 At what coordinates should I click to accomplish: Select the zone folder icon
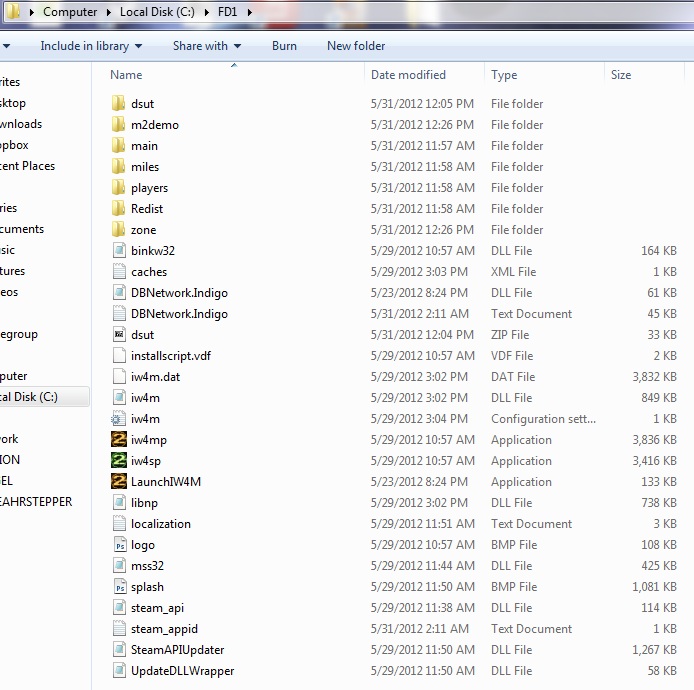(x=118, y=230)
